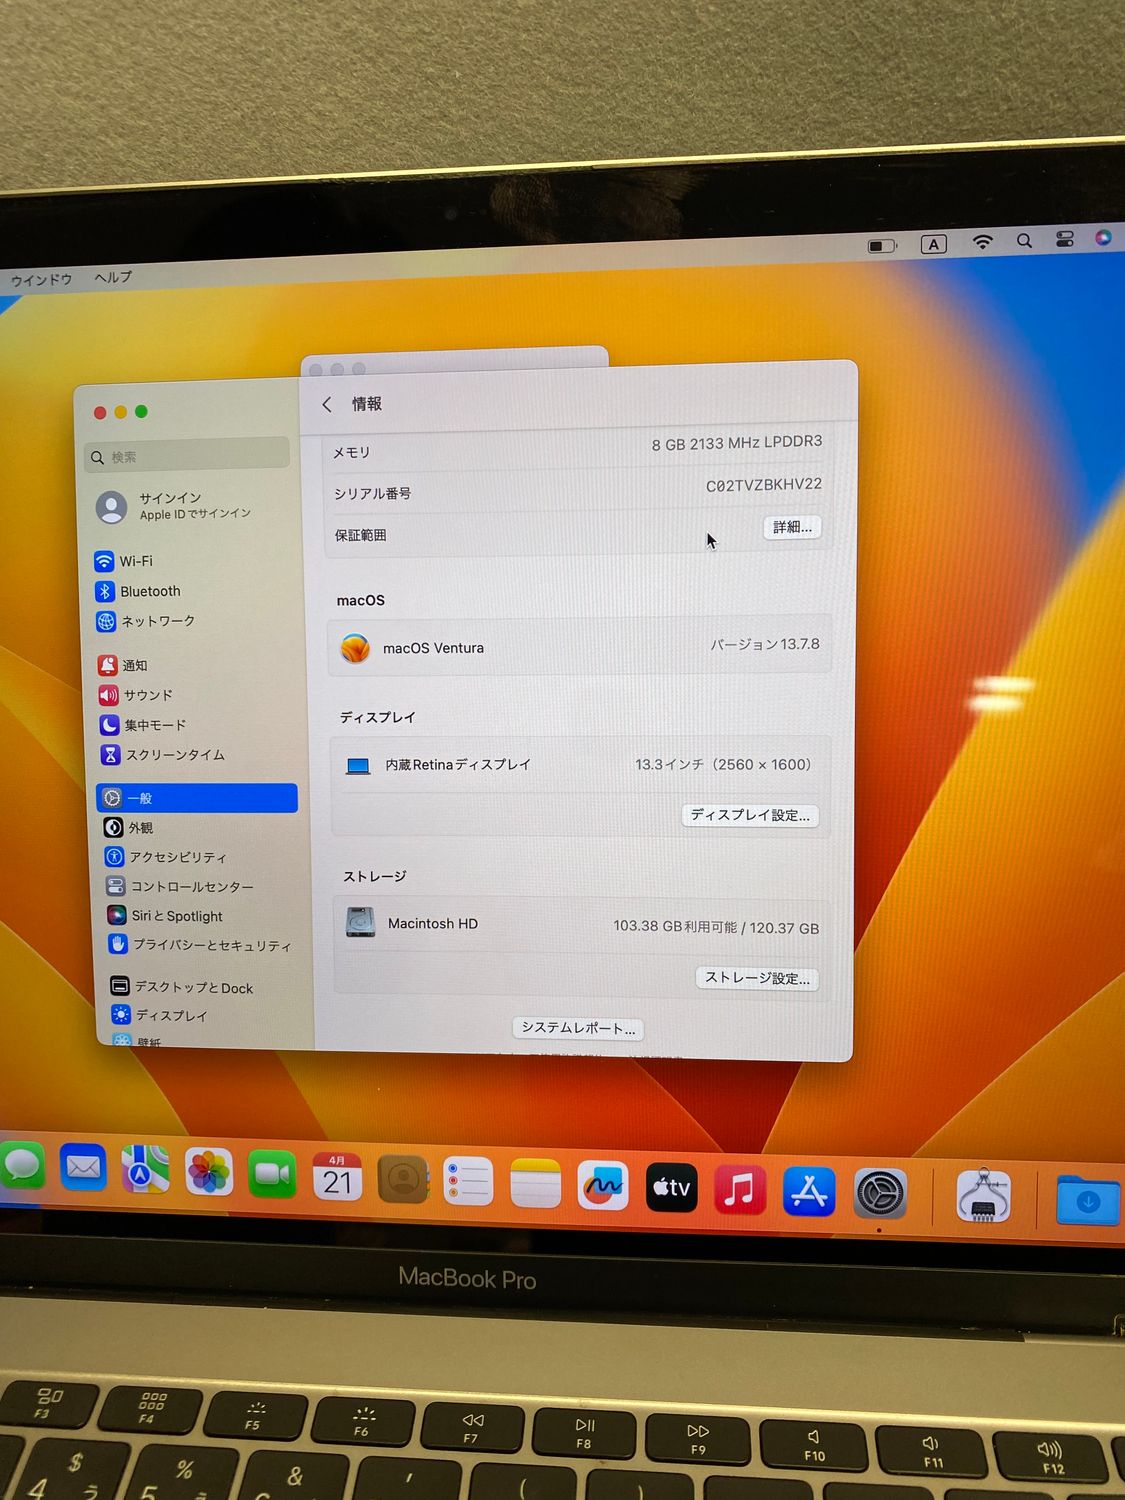Toggle the input source A indicator
Viewport: 1125px width, 1500px height.
(933, 244)
